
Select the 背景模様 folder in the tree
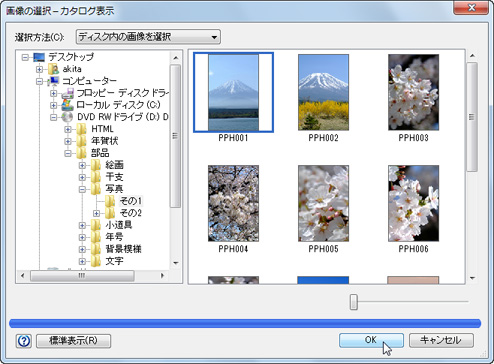click(x=123, y=249)
